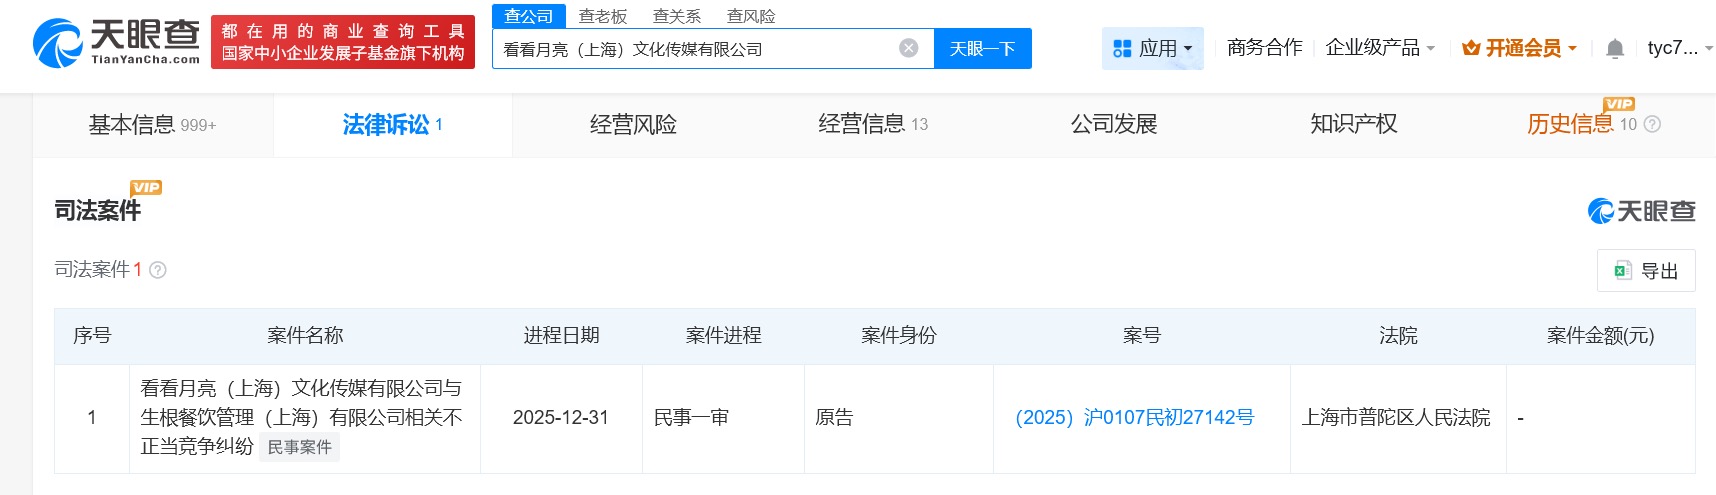Expand the 开通会员 dropdown arrow
The height and width of the screenshot is (495, 1716).
[x=1572, y=48]
